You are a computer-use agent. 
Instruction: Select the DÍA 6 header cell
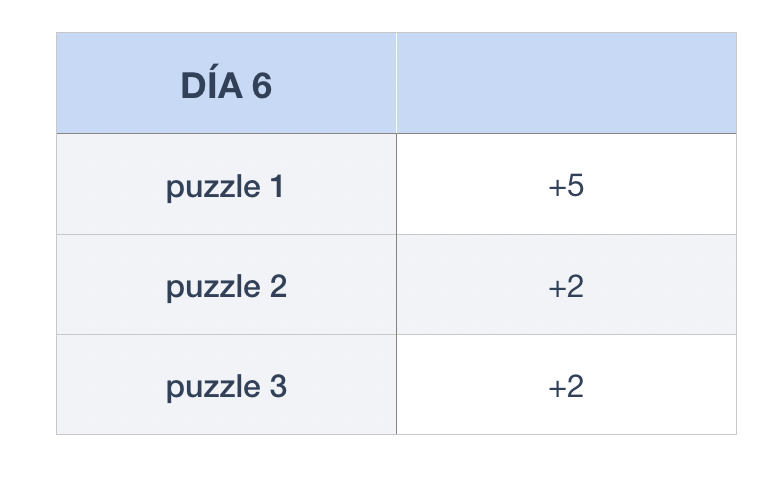click(x=226, y=85)
